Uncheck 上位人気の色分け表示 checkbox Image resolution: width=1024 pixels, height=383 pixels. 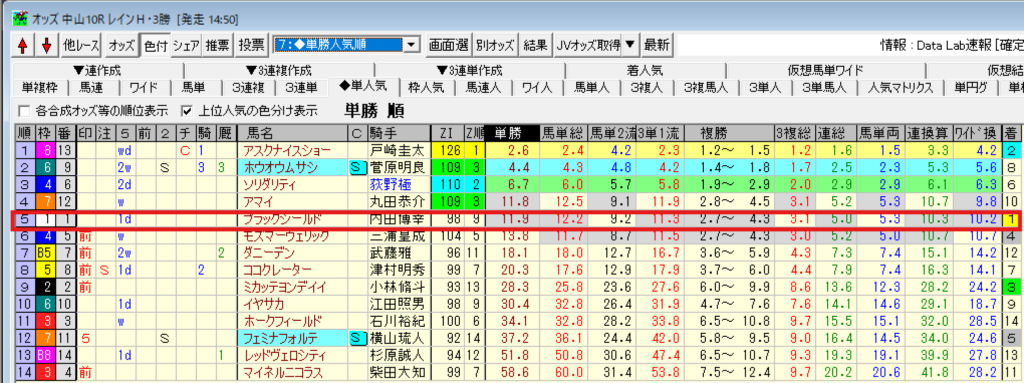[187, 110]
